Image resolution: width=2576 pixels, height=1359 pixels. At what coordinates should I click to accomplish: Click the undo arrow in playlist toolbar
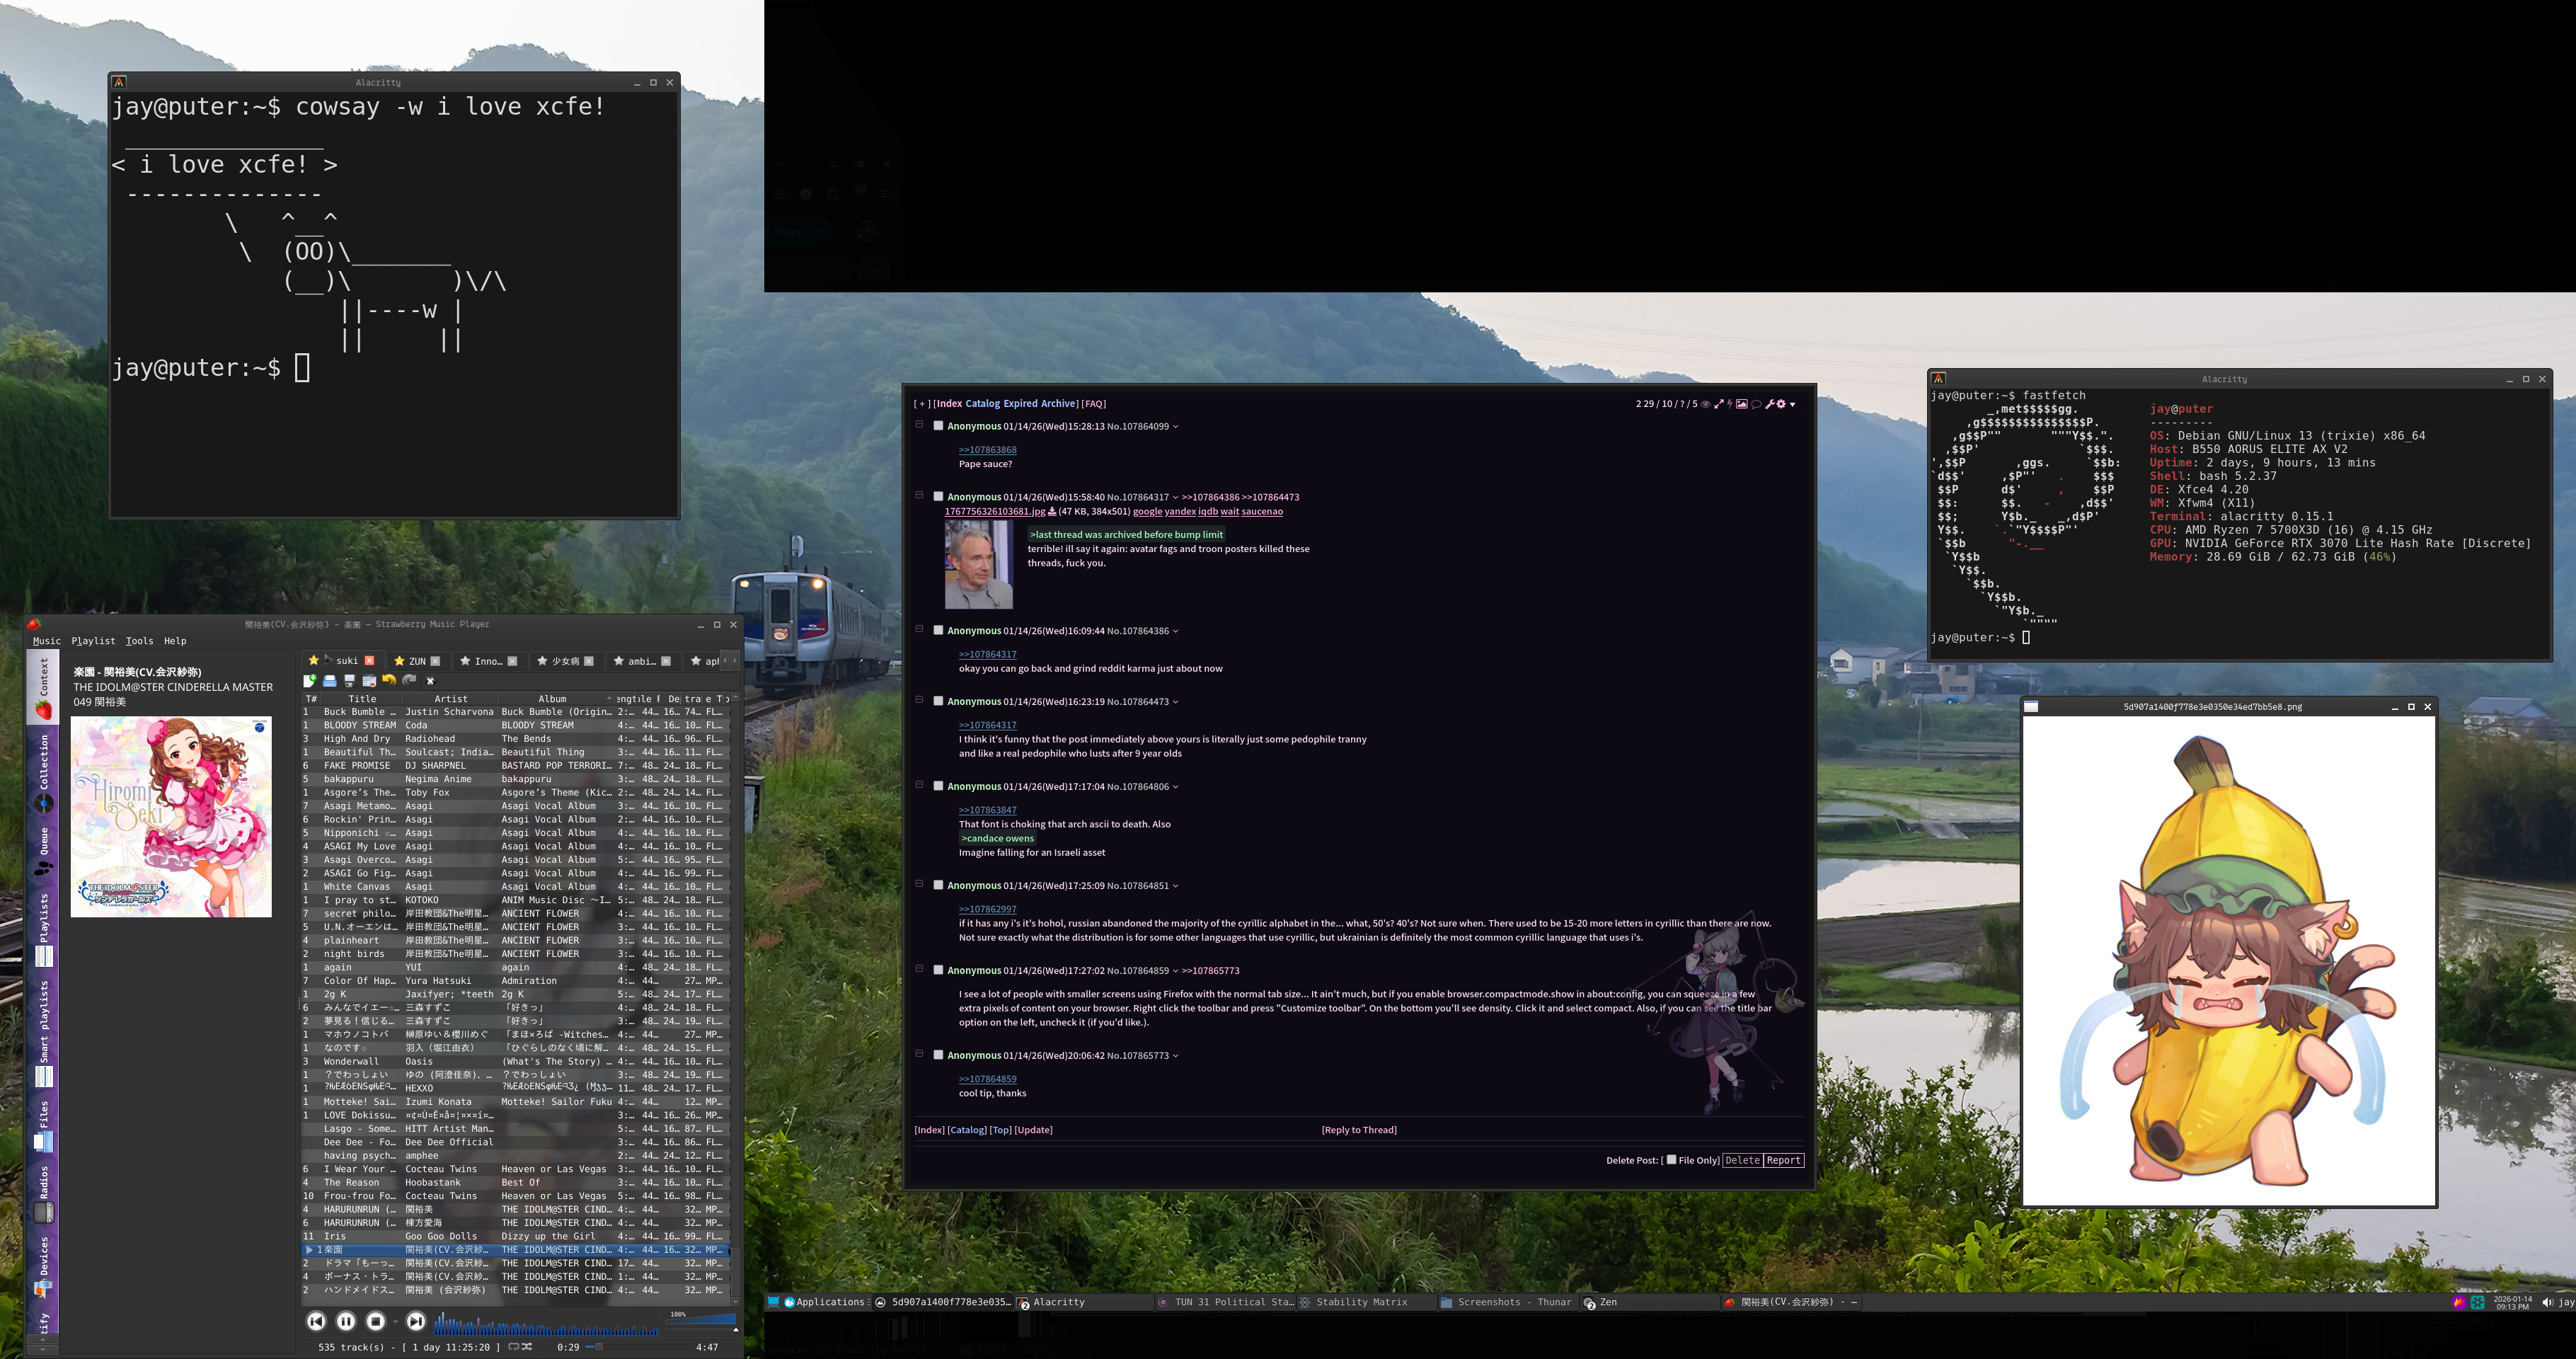389,681
